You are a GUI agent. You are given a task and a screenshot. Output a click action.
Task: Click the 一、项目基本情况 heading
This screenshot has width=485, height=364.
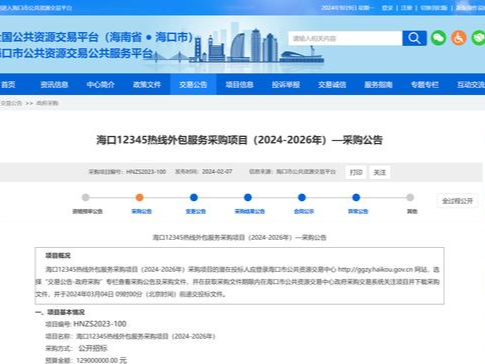pos(60,312)
